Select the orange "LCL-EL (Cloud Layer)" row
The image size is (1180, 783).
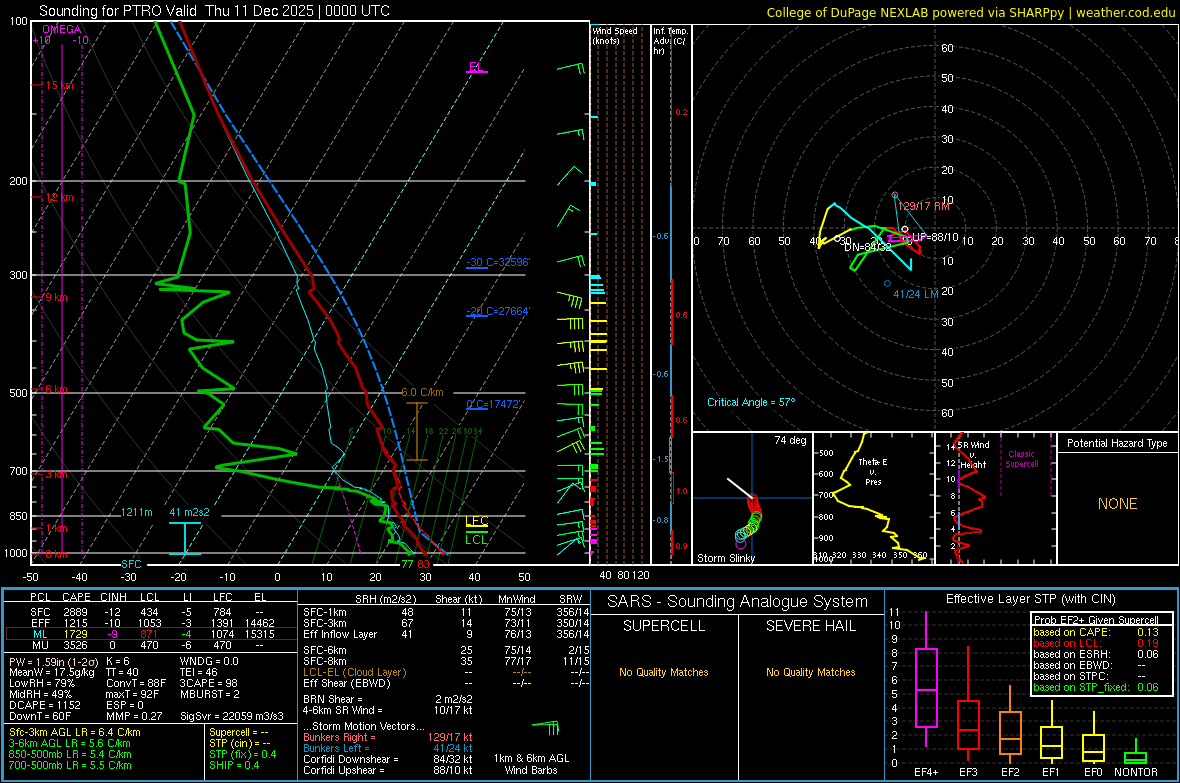click(444, 672)
